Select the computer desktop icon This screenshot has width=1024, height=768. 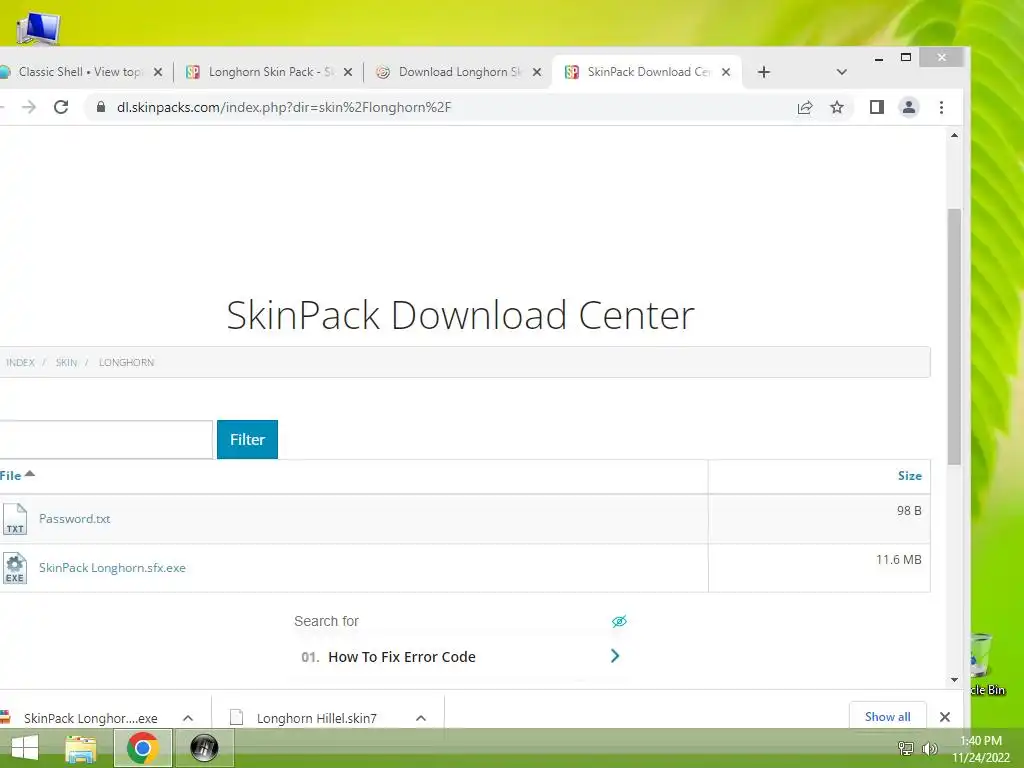(39, 29)
